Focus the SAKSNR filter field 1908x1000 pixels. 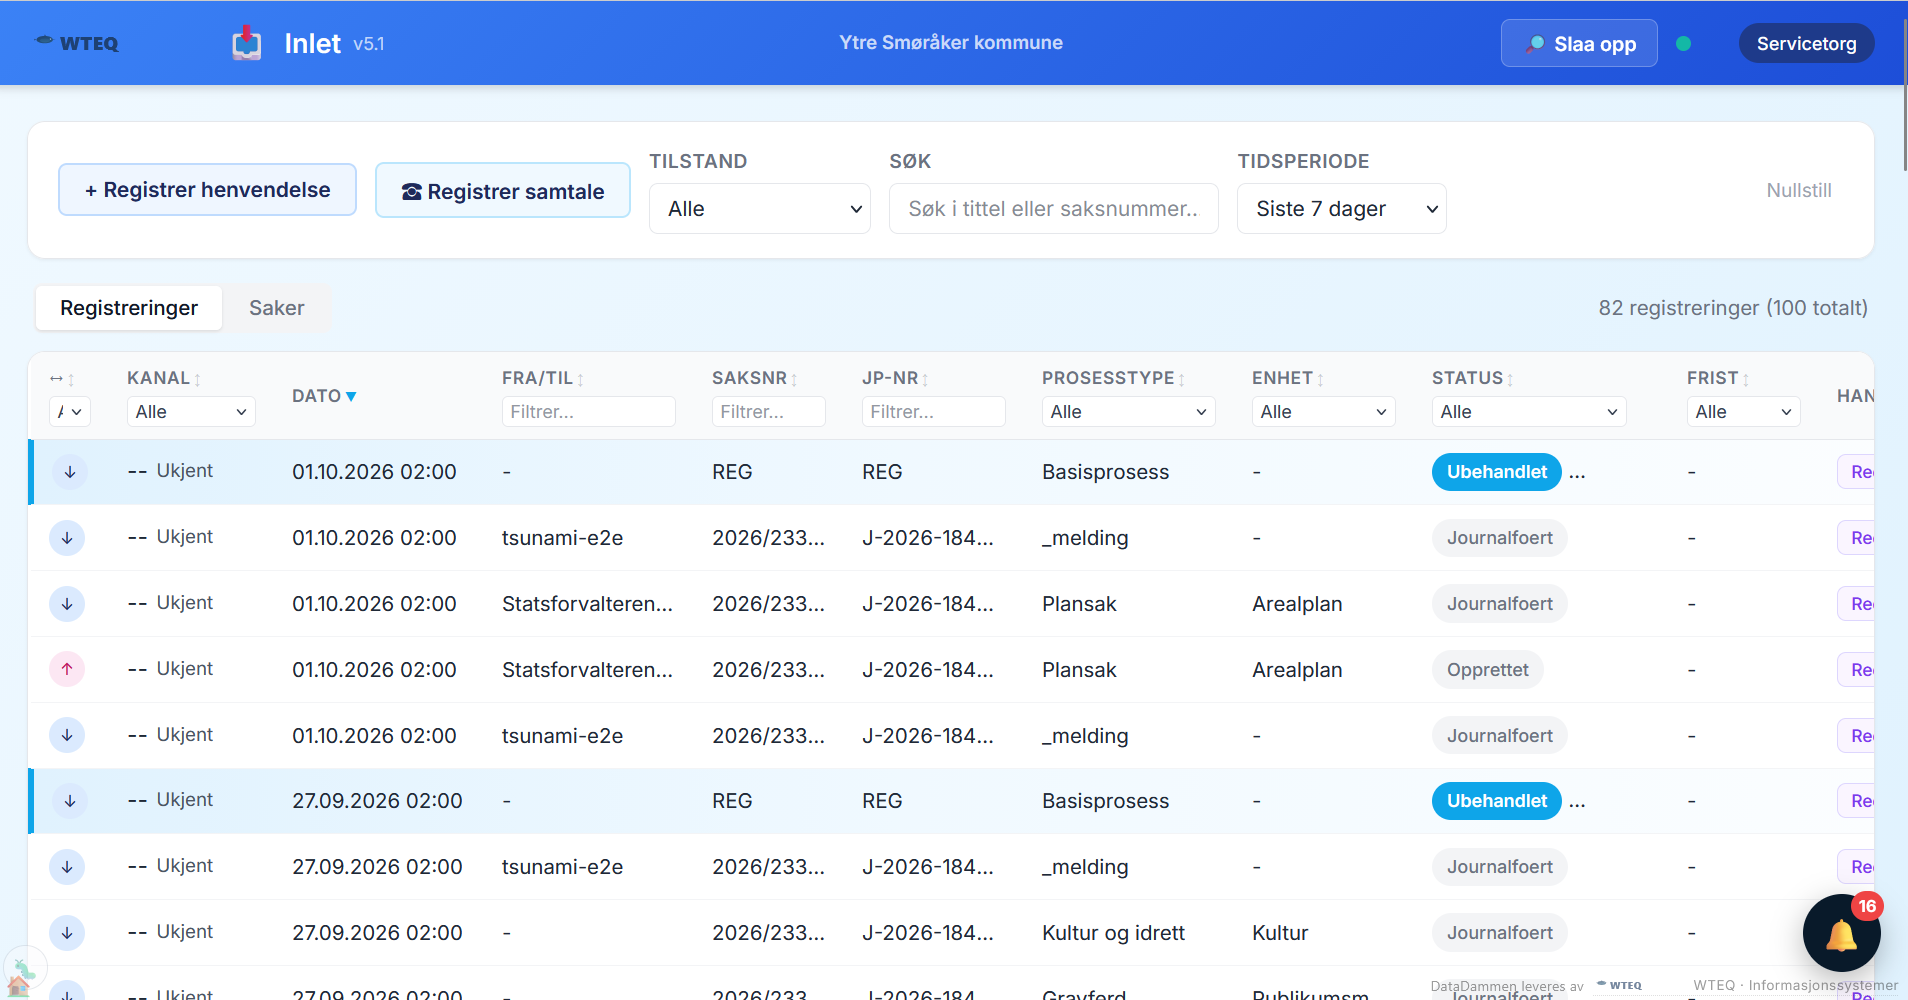pos(769,411)
